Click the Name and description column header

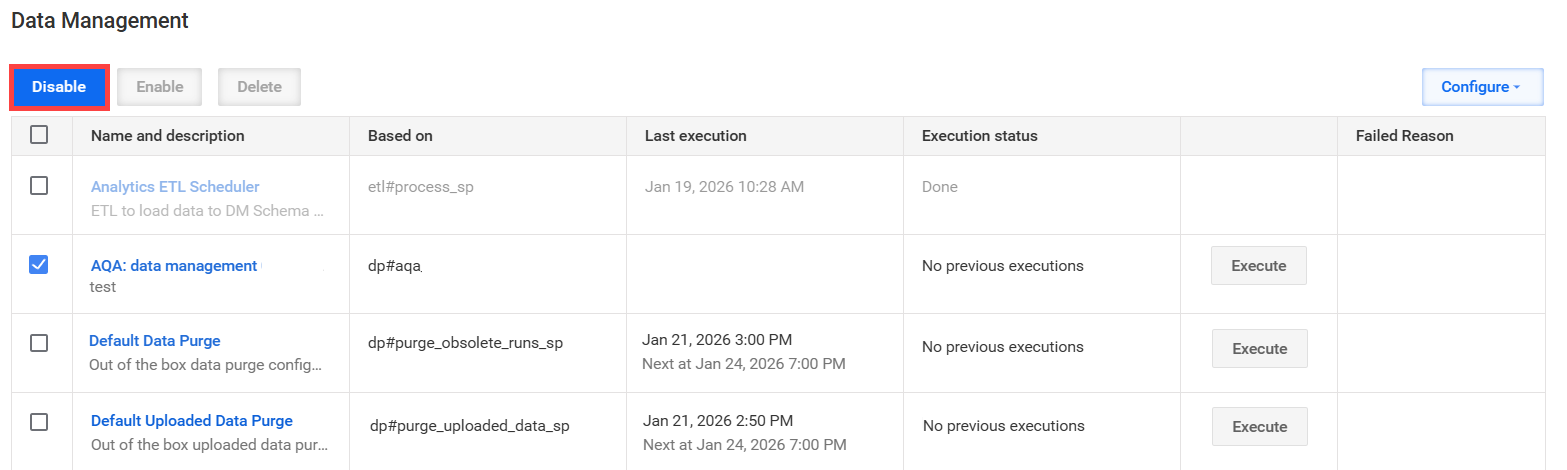[168, 136]
